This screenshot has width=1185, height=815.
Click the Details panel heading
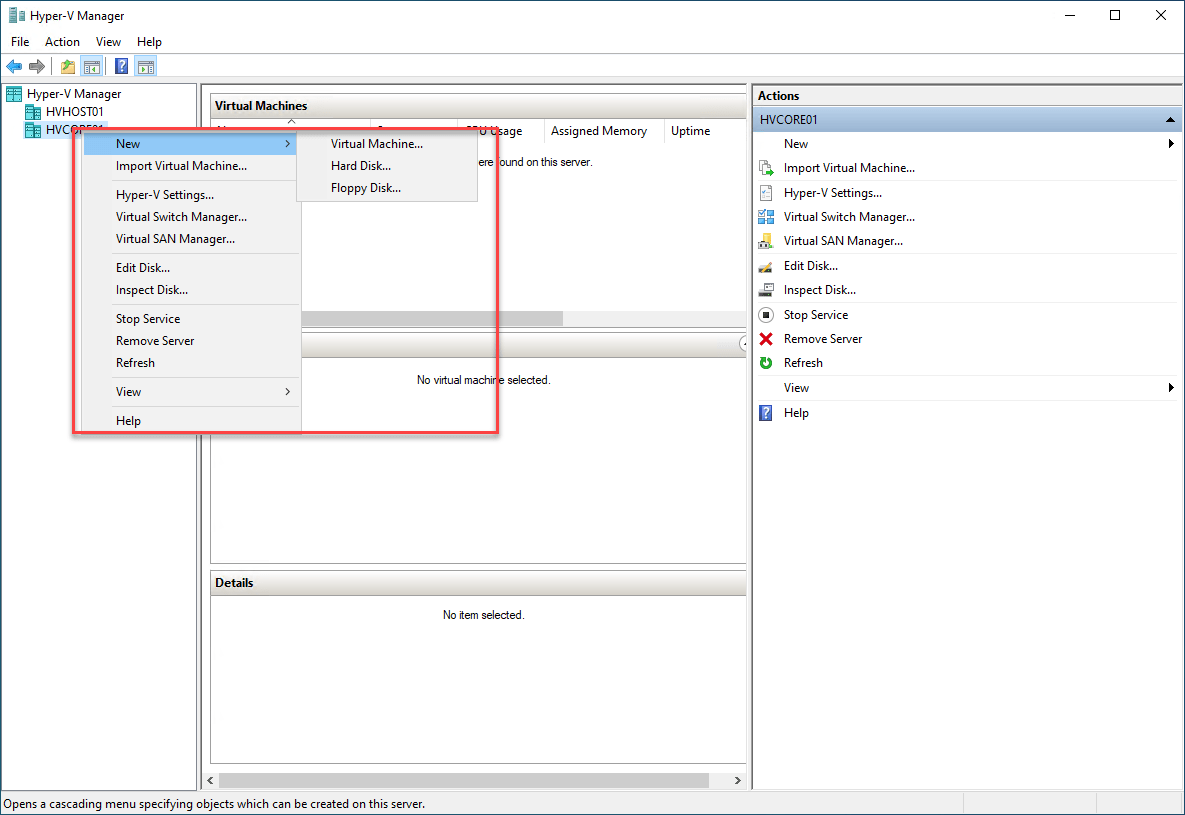(x=234, y=583)
